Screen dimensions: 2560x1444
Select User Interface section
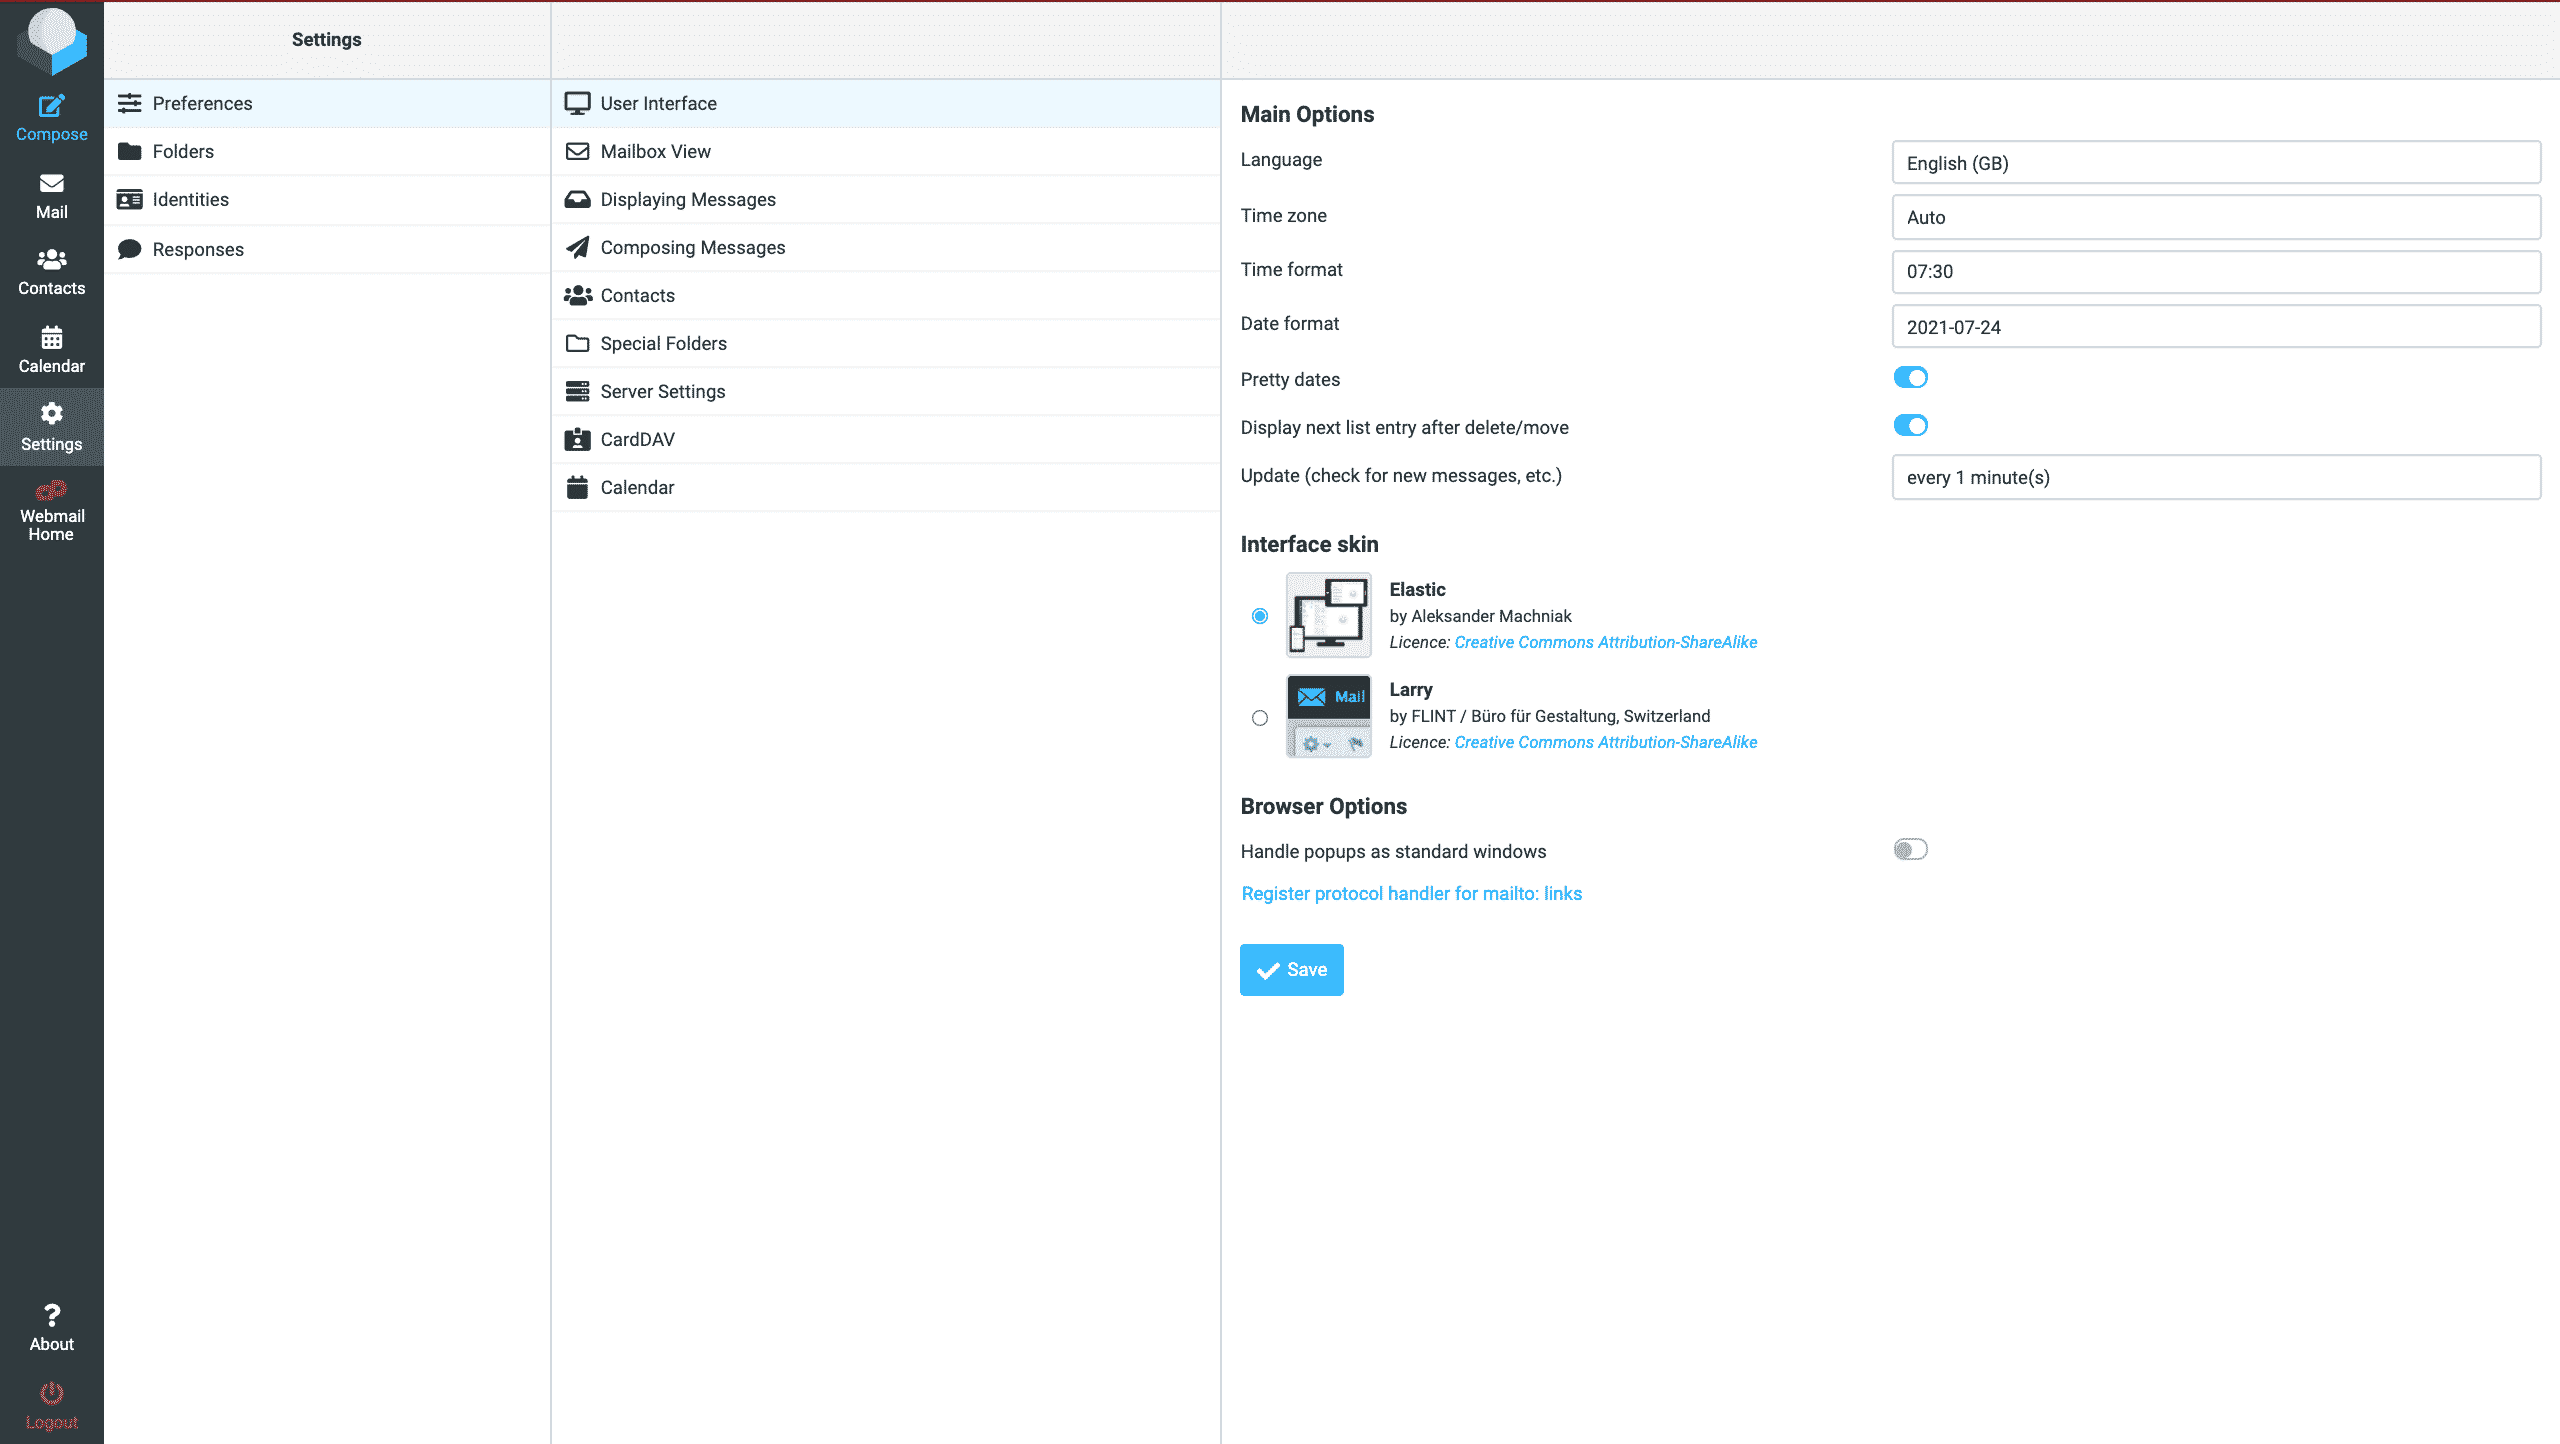tap(886, 103)
